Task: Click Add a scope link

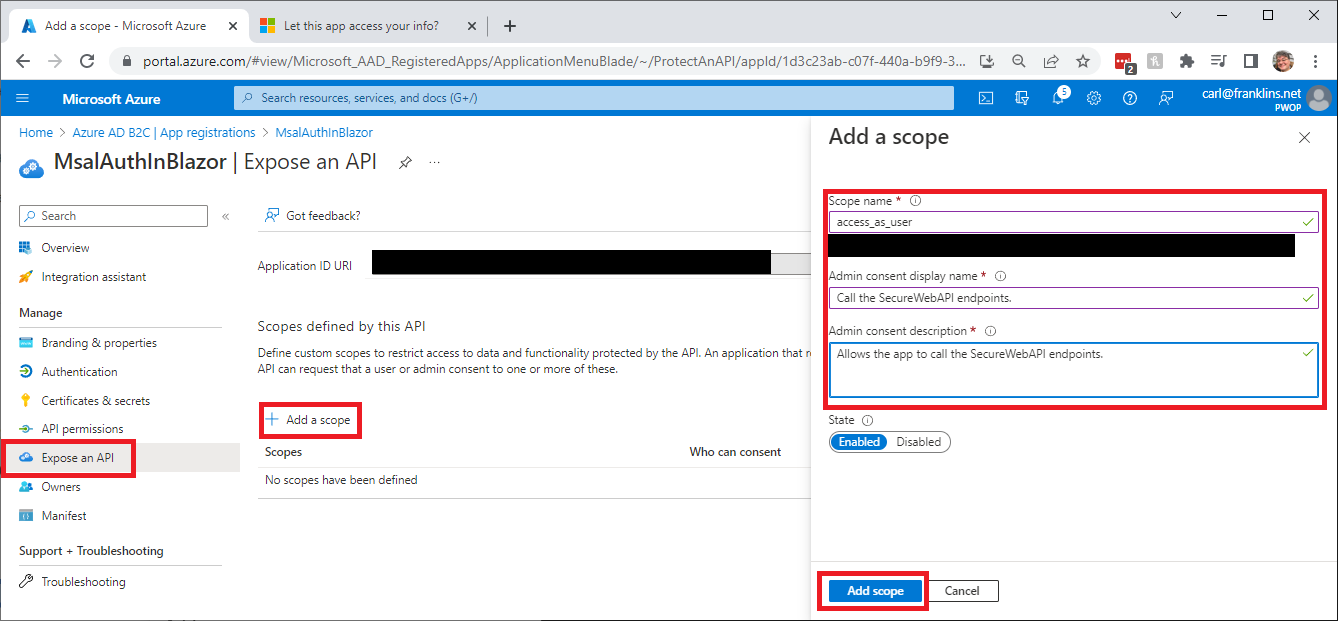Action: [309, 420]
